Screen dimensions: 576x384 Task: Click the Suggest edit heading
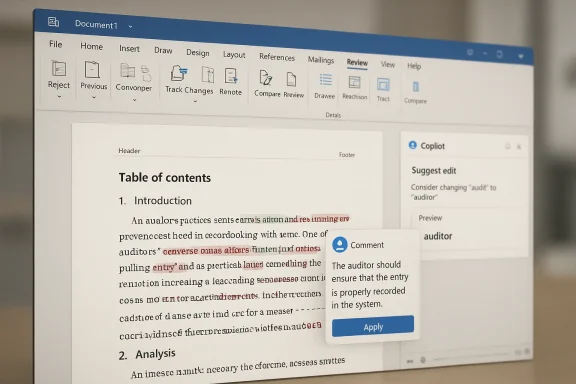[434, 171]
